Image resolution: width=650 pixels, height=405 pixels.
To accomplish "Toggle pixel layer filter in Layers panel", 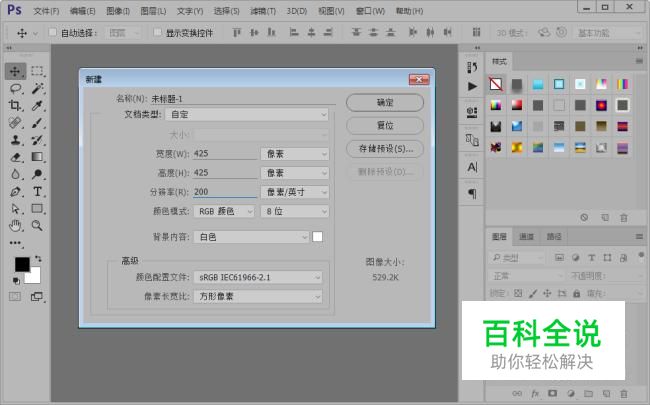I will coord(559,257).
